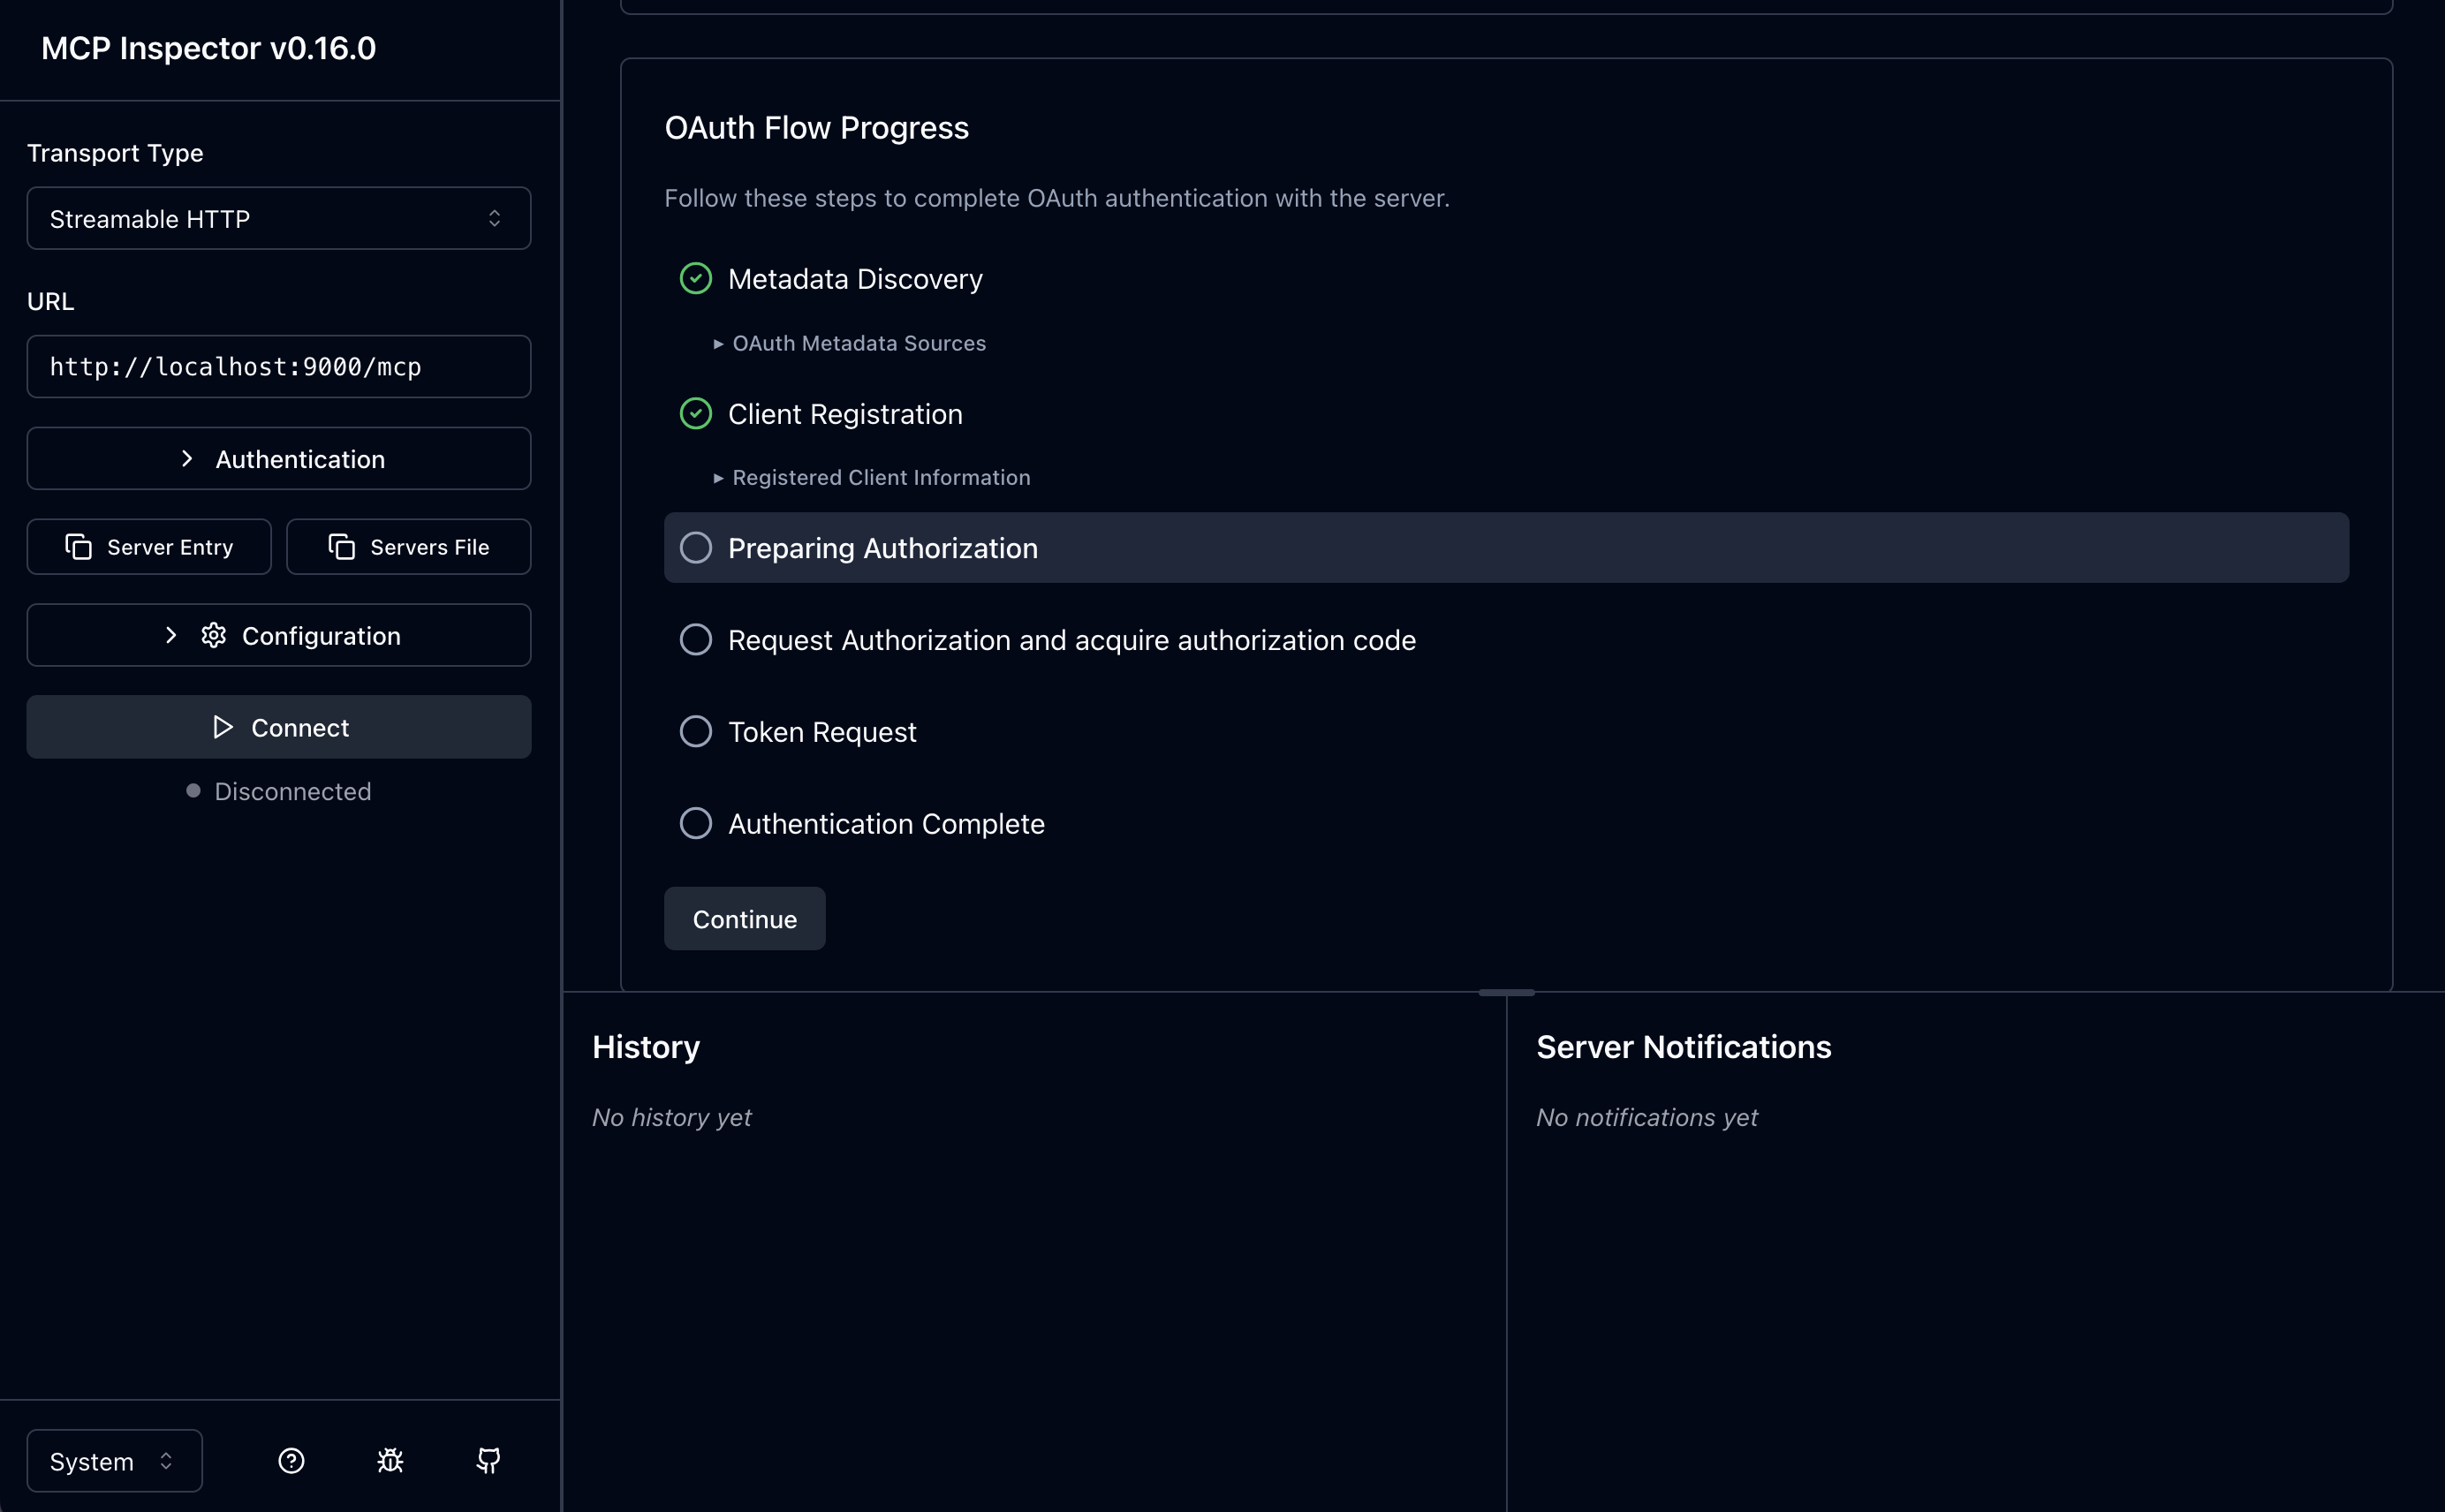Click the MCP Inspector v0.16.0 title
This screenshot has height=1512, width=2445.
pyautogui.click(x=209, y=48)
